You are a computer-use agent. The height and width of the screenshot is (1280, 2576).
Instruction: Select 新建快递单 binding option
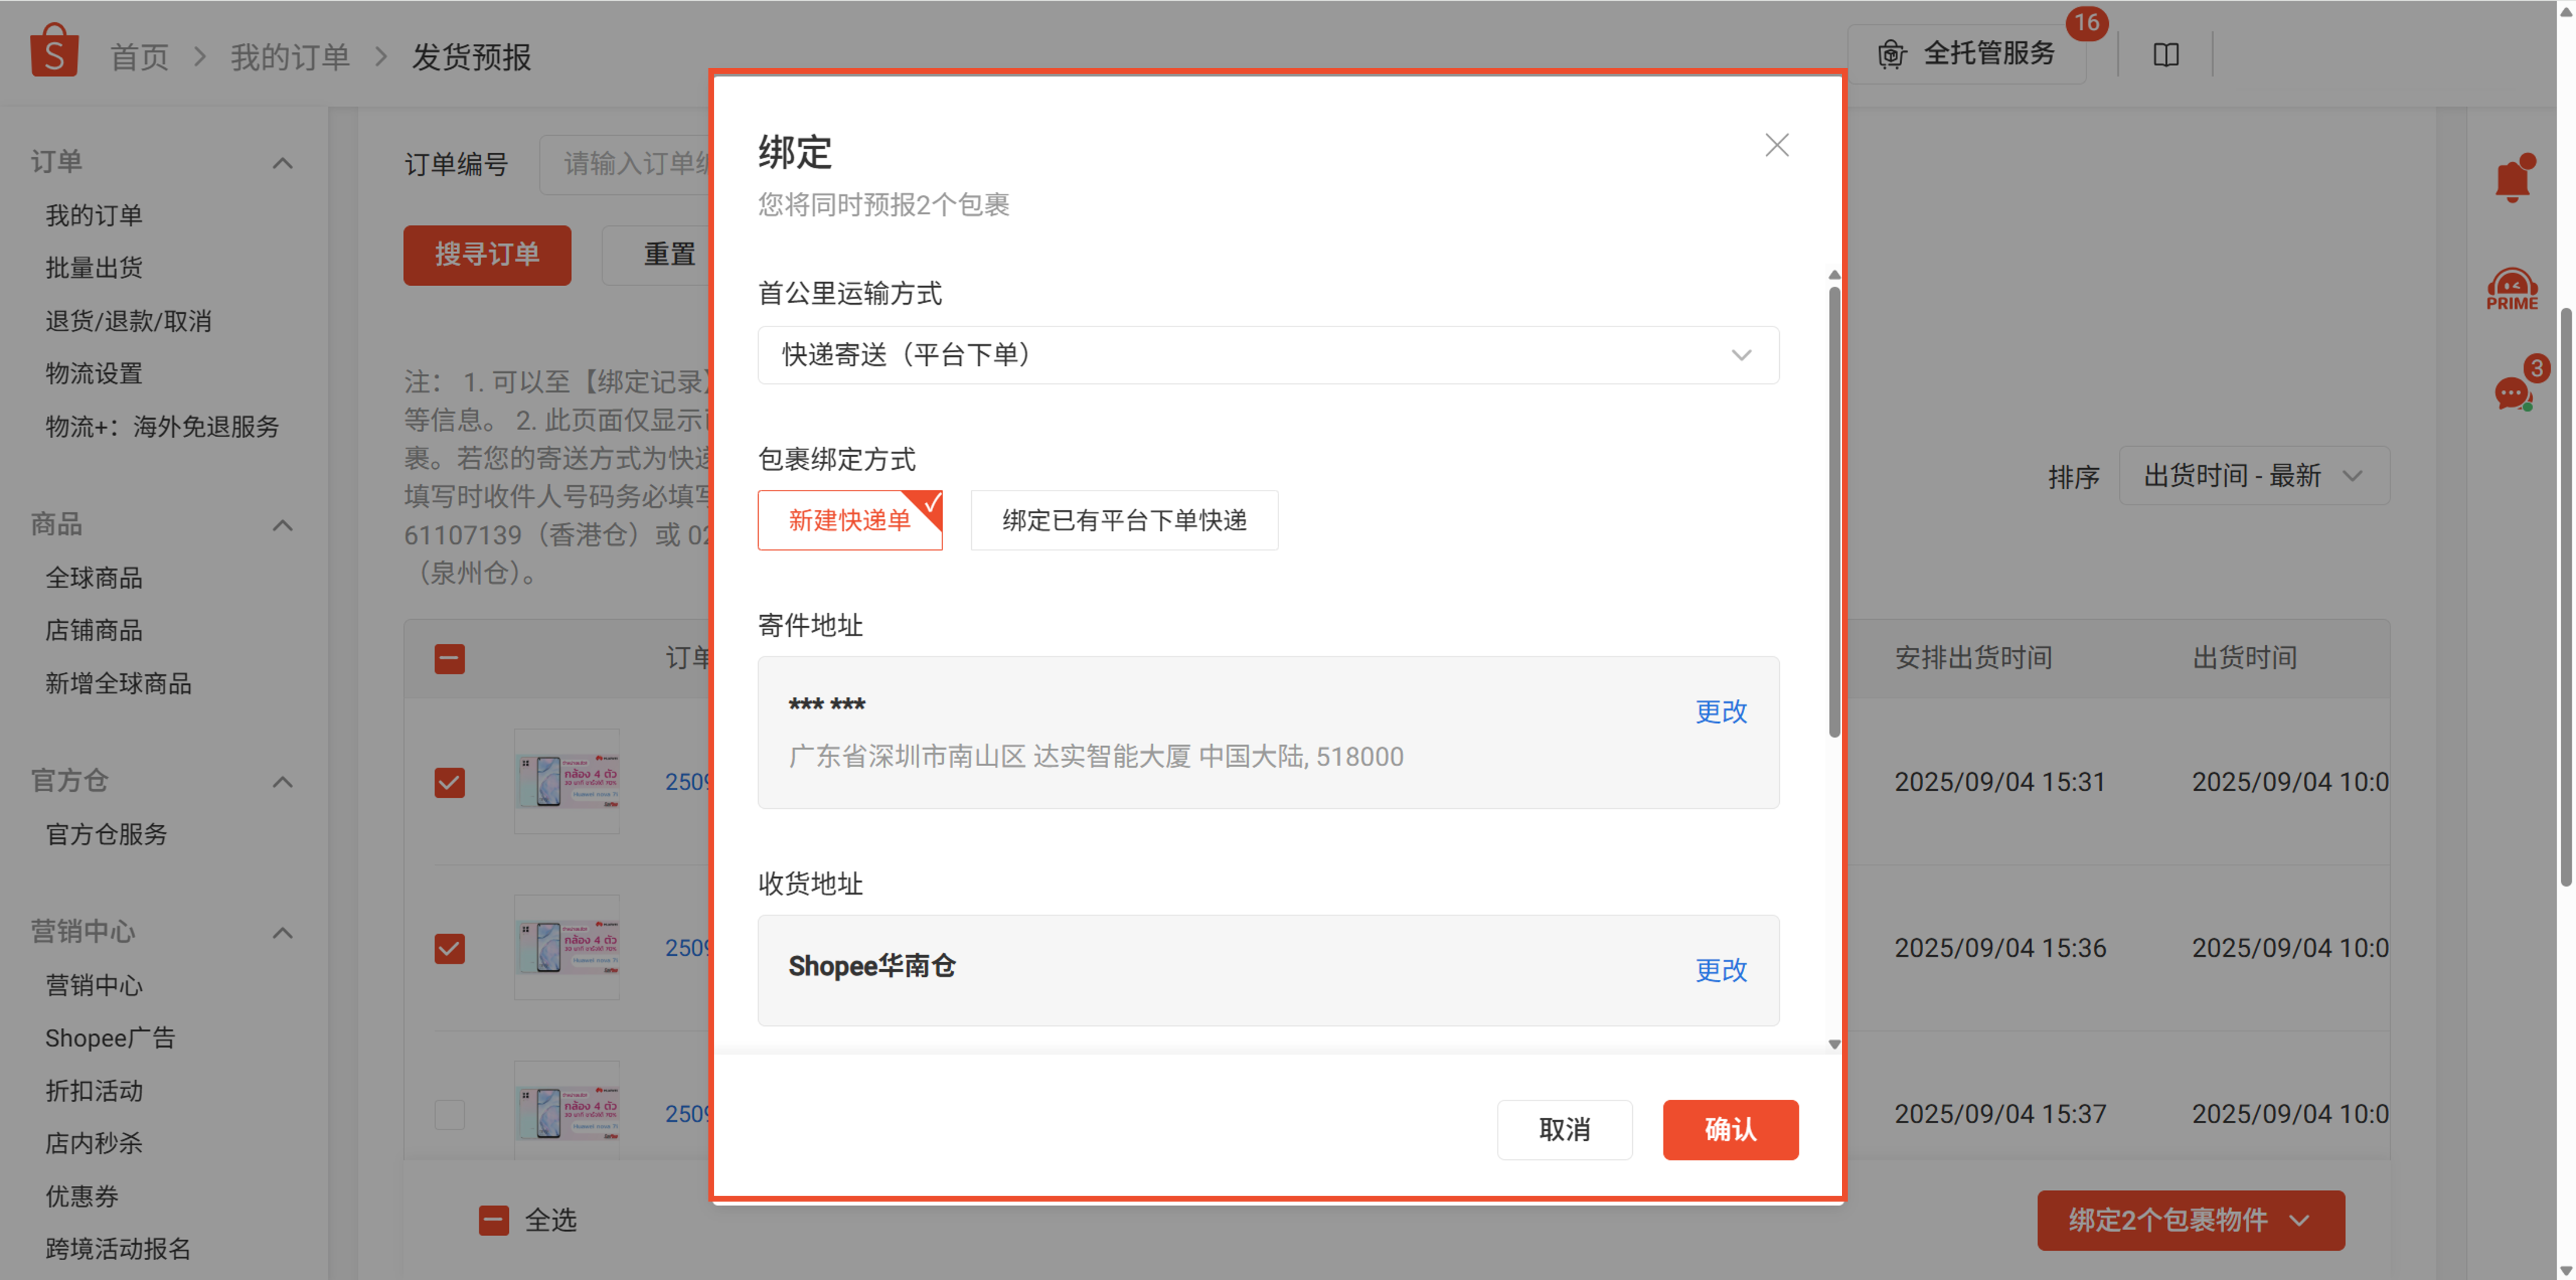pos(850,520)
